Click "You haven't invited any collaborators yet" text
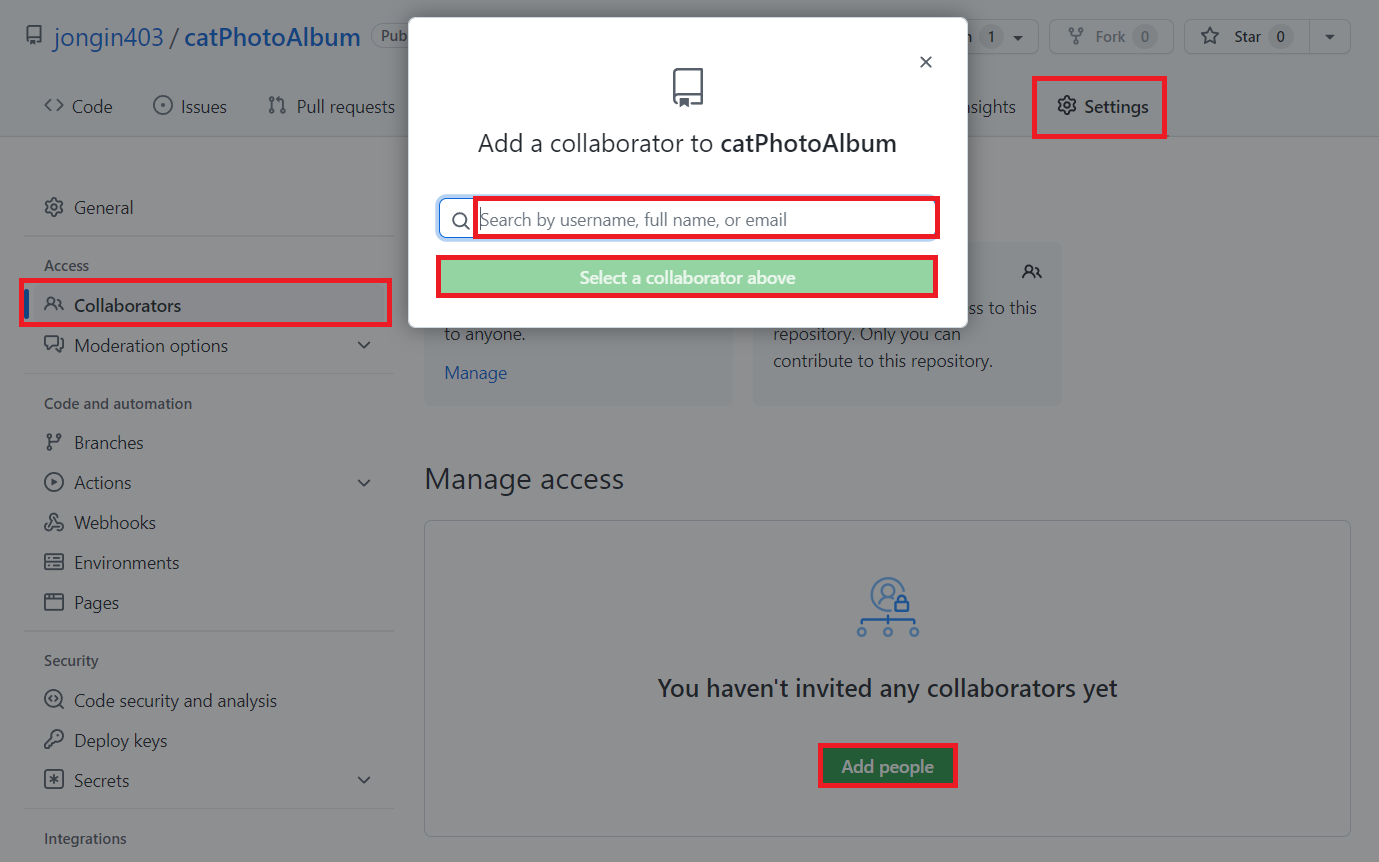This screenshot has width=1379, height=862. [x=887, y=688]
